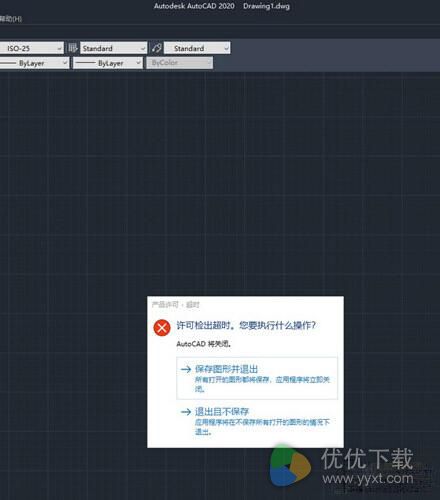
Task: Click the arrow beside 保存图形并退出
Action: point(186,369)
